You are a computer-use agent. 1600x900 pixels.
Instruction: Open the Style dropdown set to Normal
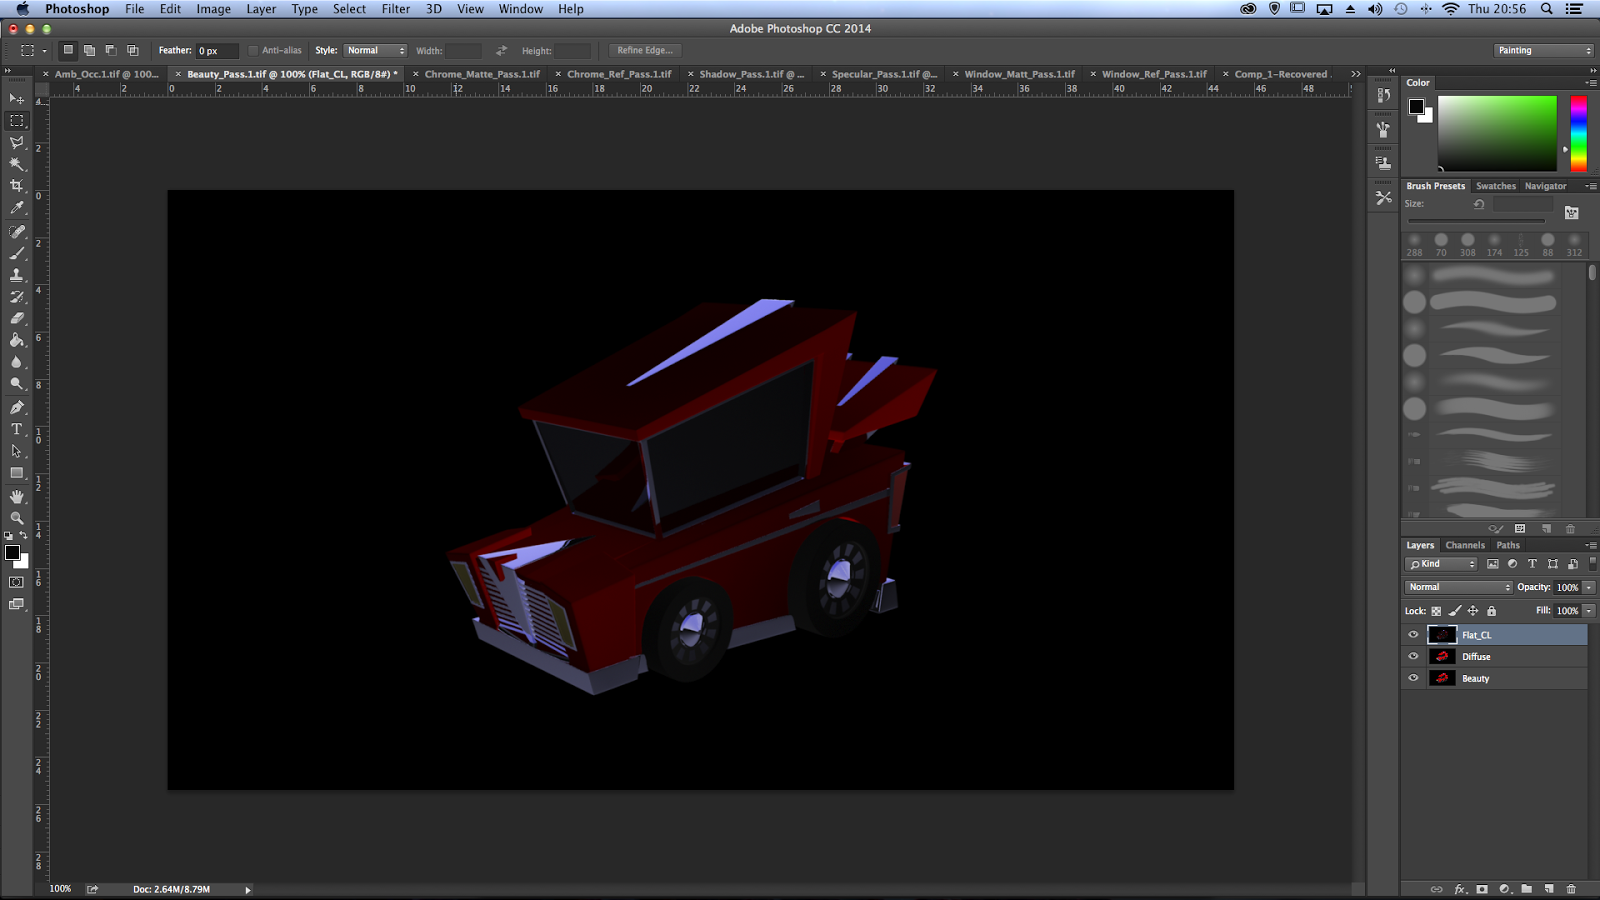click(x=375, y=51)
